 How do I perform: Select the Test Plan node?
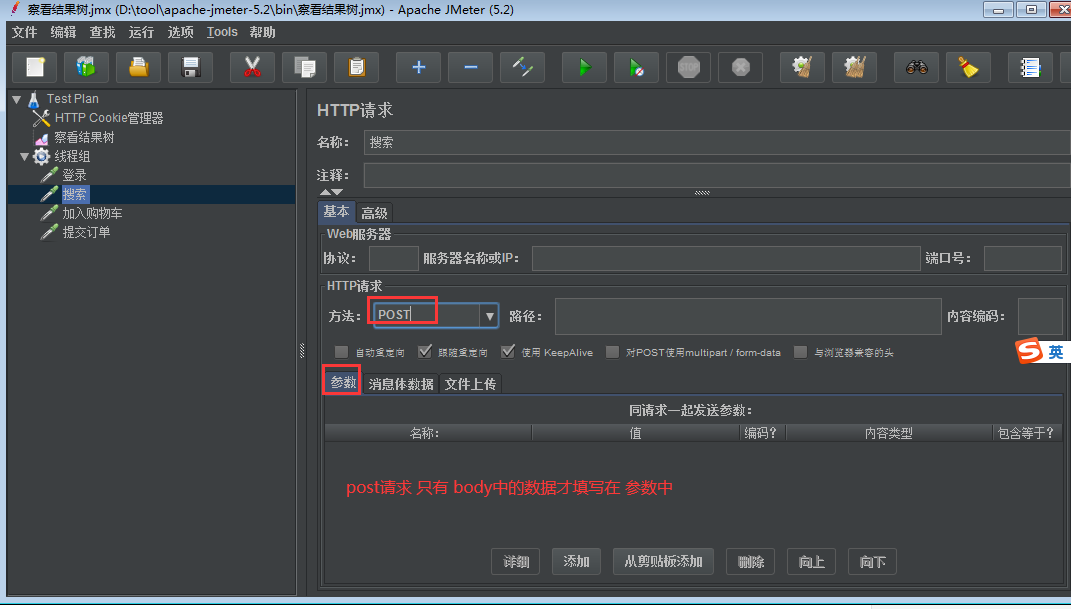(72, 99)
